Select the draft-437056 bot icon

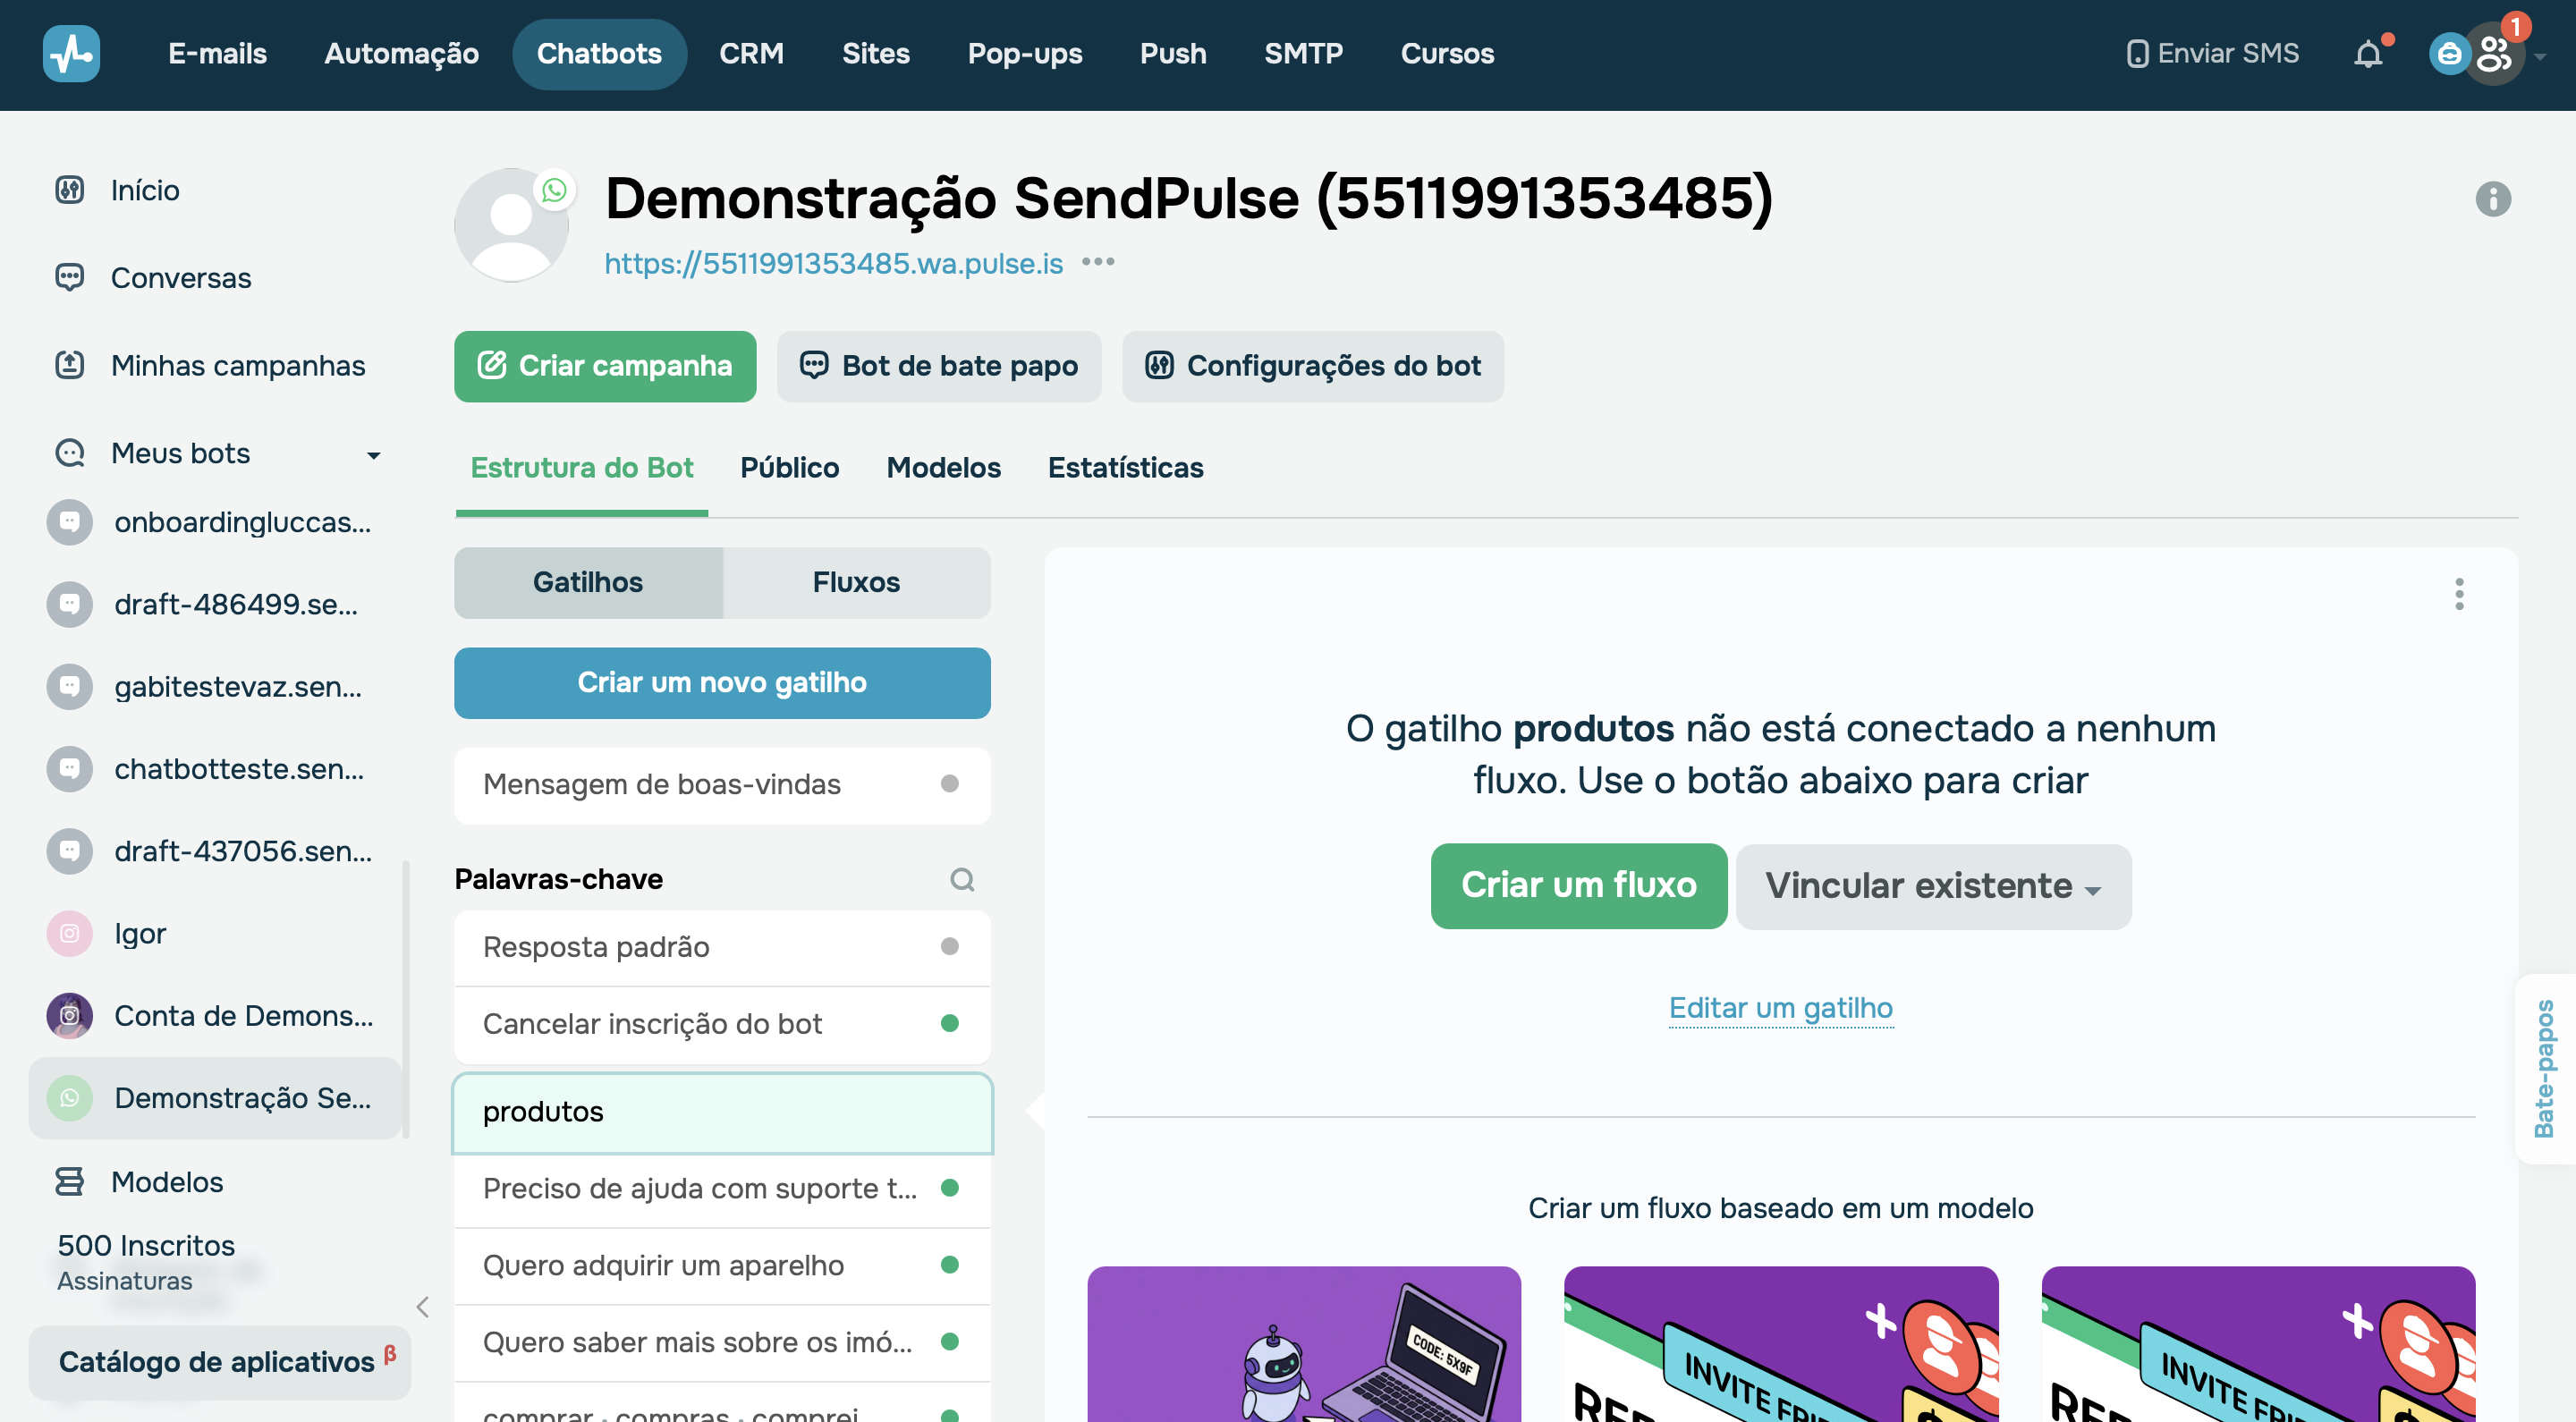pyautogui.click(x=69, y=851)
